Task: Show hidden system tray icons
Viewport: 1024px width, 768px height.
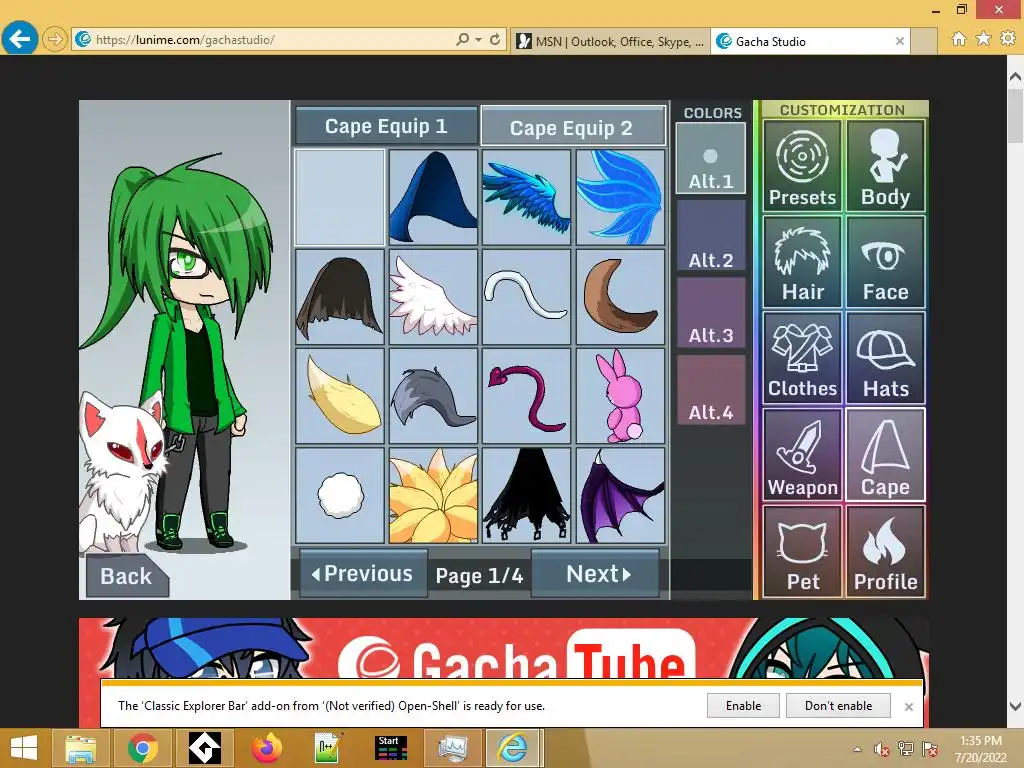Action: [857, 749]
